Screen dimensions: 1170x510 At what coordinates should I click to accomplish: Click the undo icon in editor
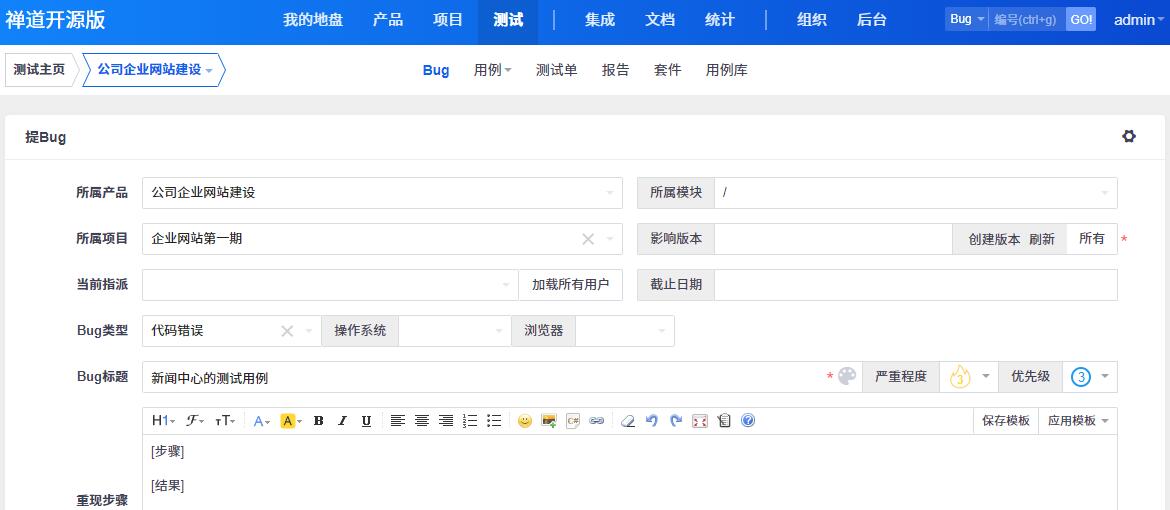pyautogui.click(x=652, y=421)
